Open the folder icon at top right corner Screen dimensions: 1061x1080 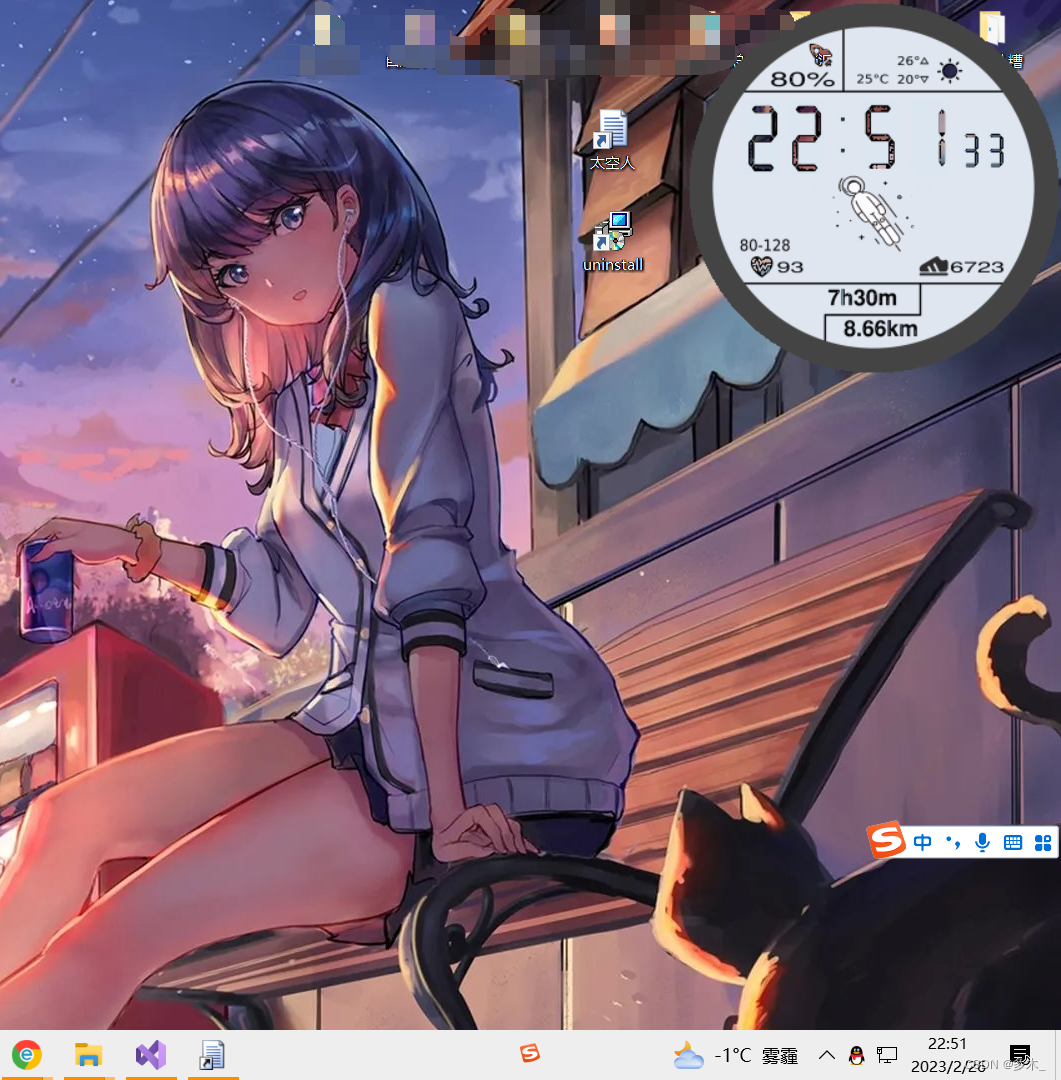coord(993,29)
